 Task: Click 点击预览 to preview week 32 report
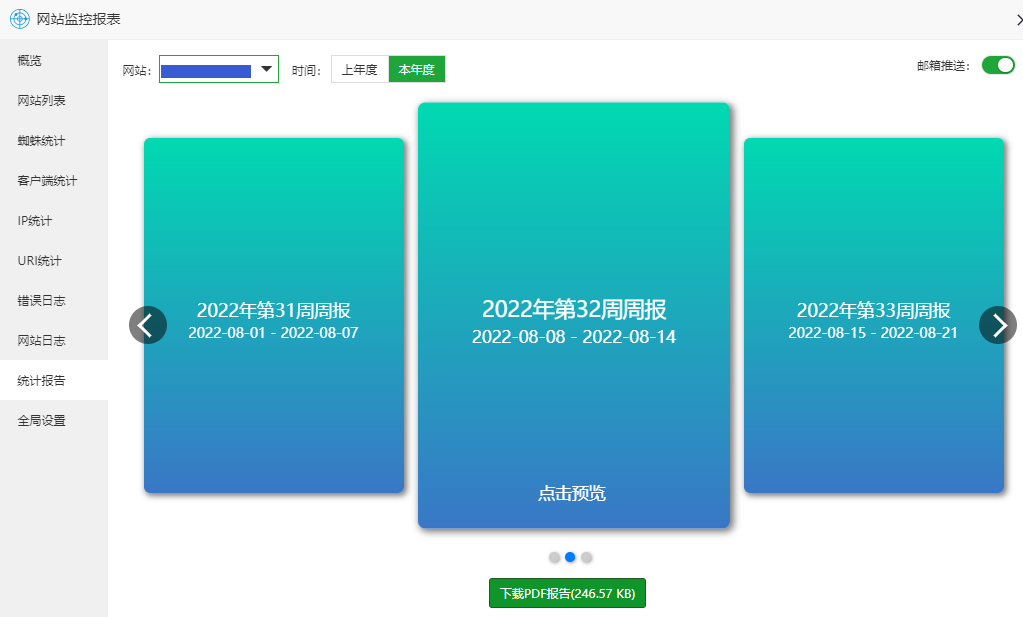[x=572, y=493]
